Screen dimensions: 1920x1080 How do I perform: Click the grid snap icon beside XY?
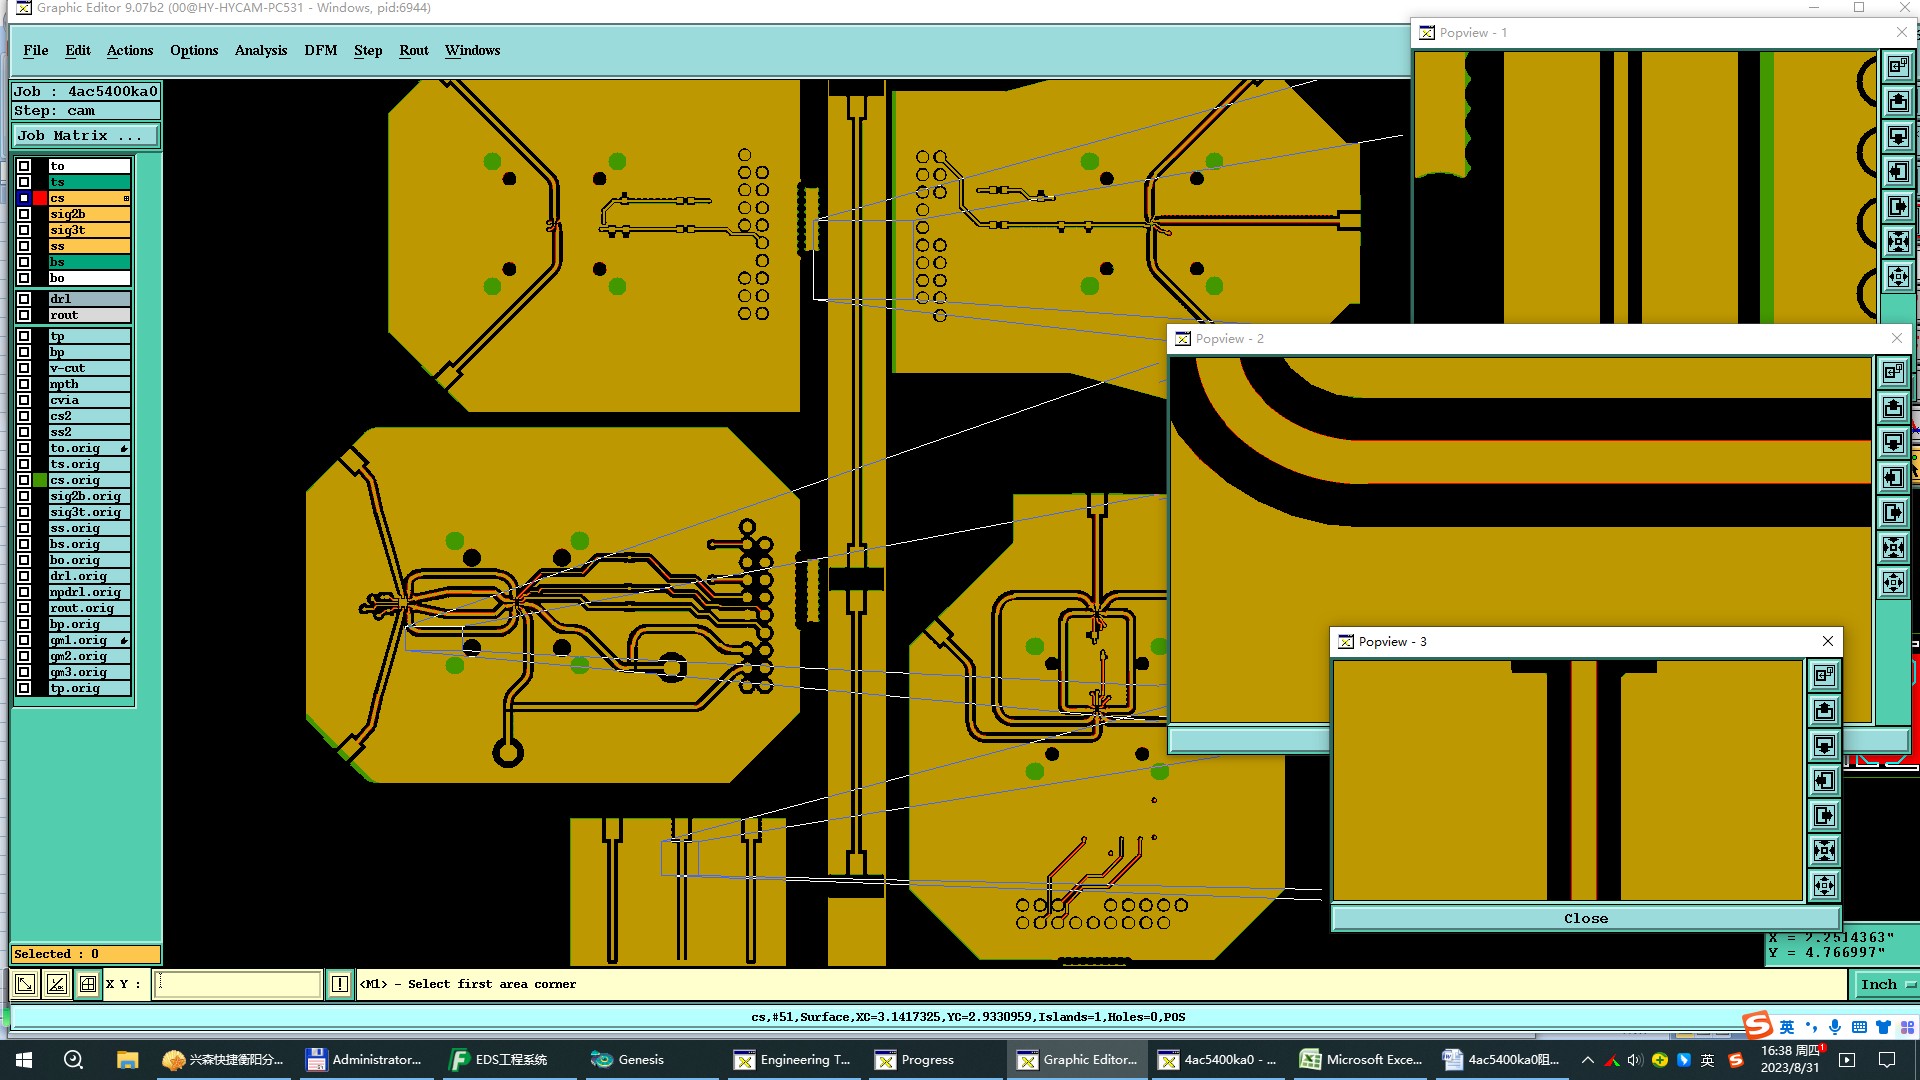[x=88, y=984]
